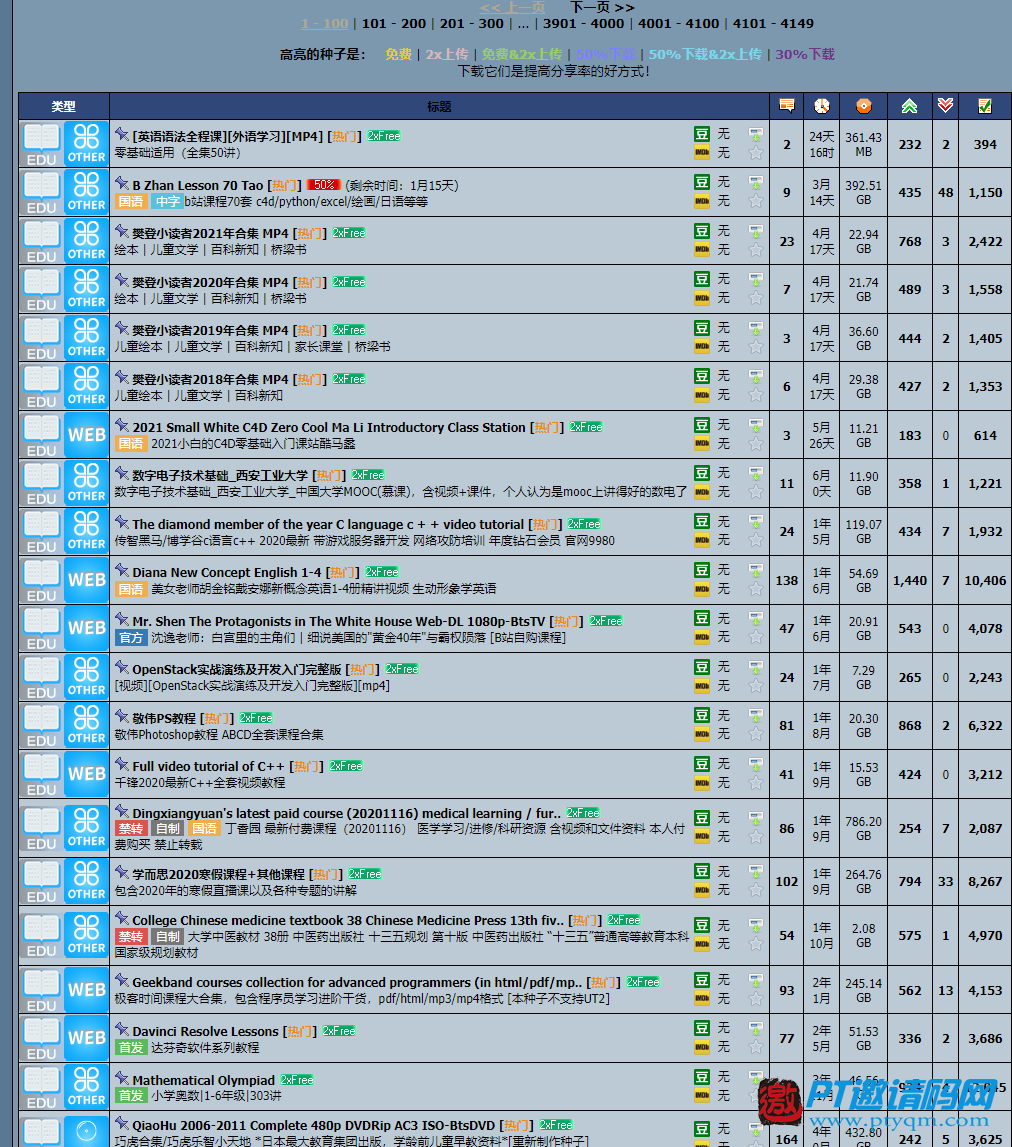Sort by snatched checkmark header icon

985,106
